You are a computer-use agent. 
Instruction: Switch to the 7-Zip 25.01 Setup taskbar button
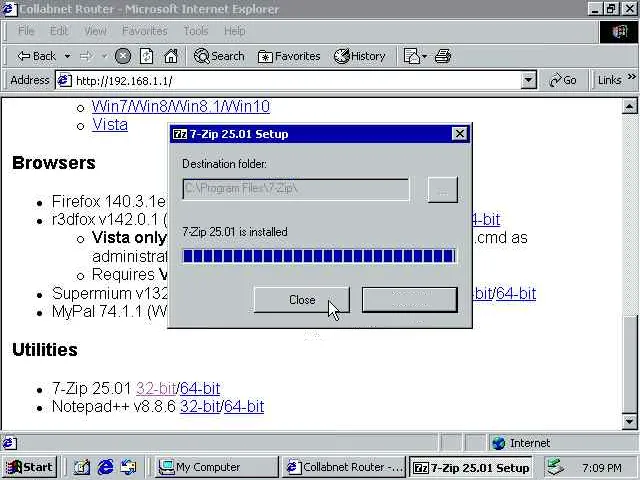(x=471, y=467)
